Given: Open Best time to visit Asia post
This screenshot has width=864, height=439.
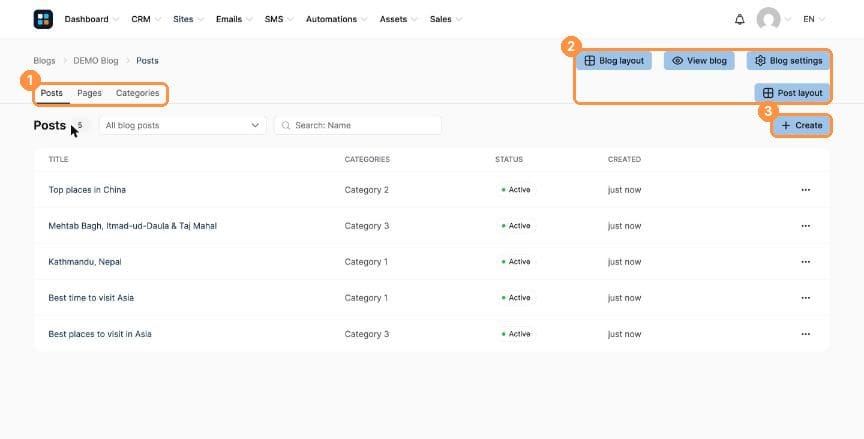Looking at the screenshot, I should pyautogui.click(x=91, y=298).
